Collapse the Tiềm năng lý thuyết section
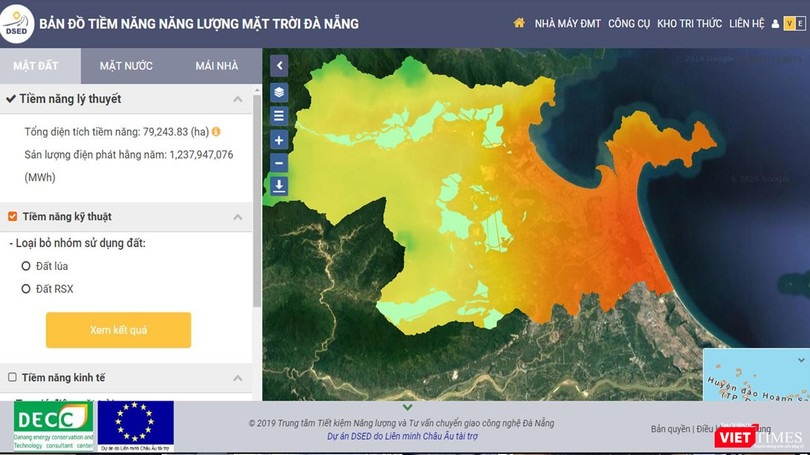Viewport: 810px width, 455px height. 238,100
